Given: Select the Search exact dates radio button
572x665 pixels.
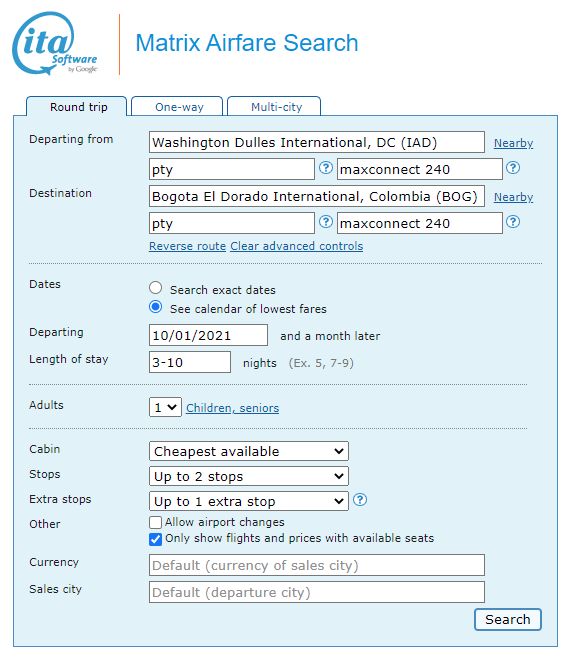Looking at the screenshot, I should pos(156,288).
